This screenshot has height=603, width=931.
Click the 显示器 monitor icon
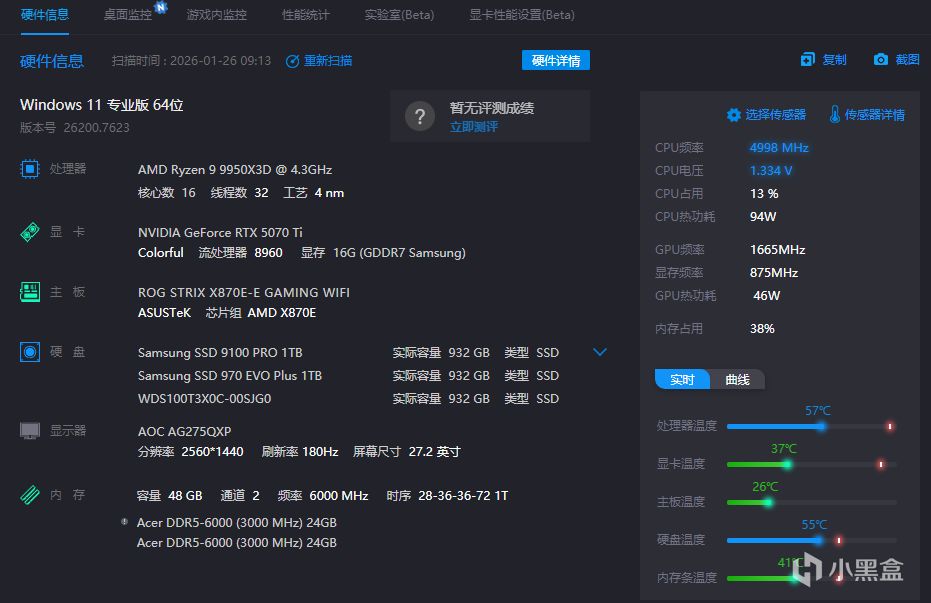point(30,430)
